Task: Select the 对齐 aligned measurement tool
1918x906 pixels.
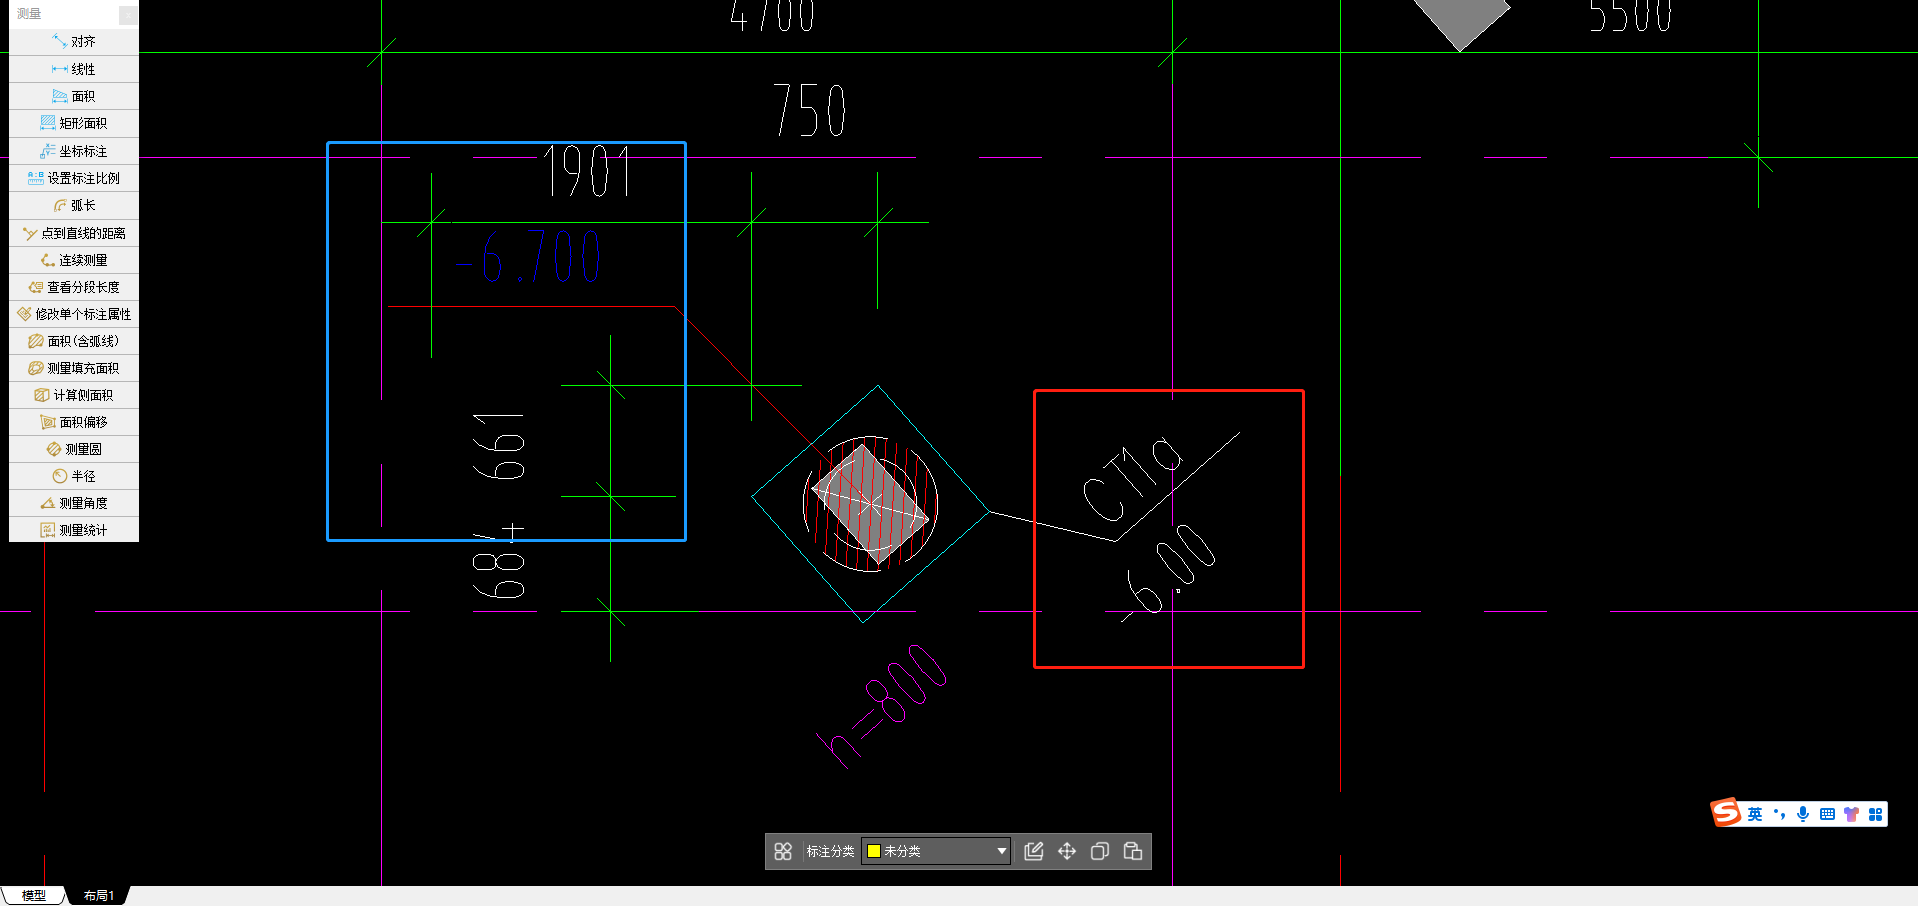Action: (74, 42)
